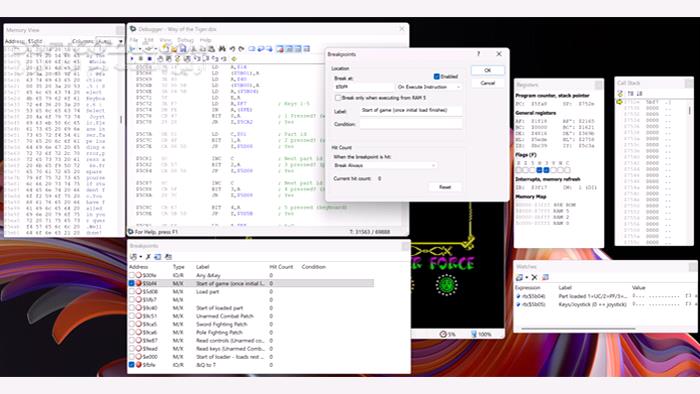Image resolution: width=700 pixels, height=394 pixels.
Task: Click the Reset hit count button
Action: [x=445, y=187]
